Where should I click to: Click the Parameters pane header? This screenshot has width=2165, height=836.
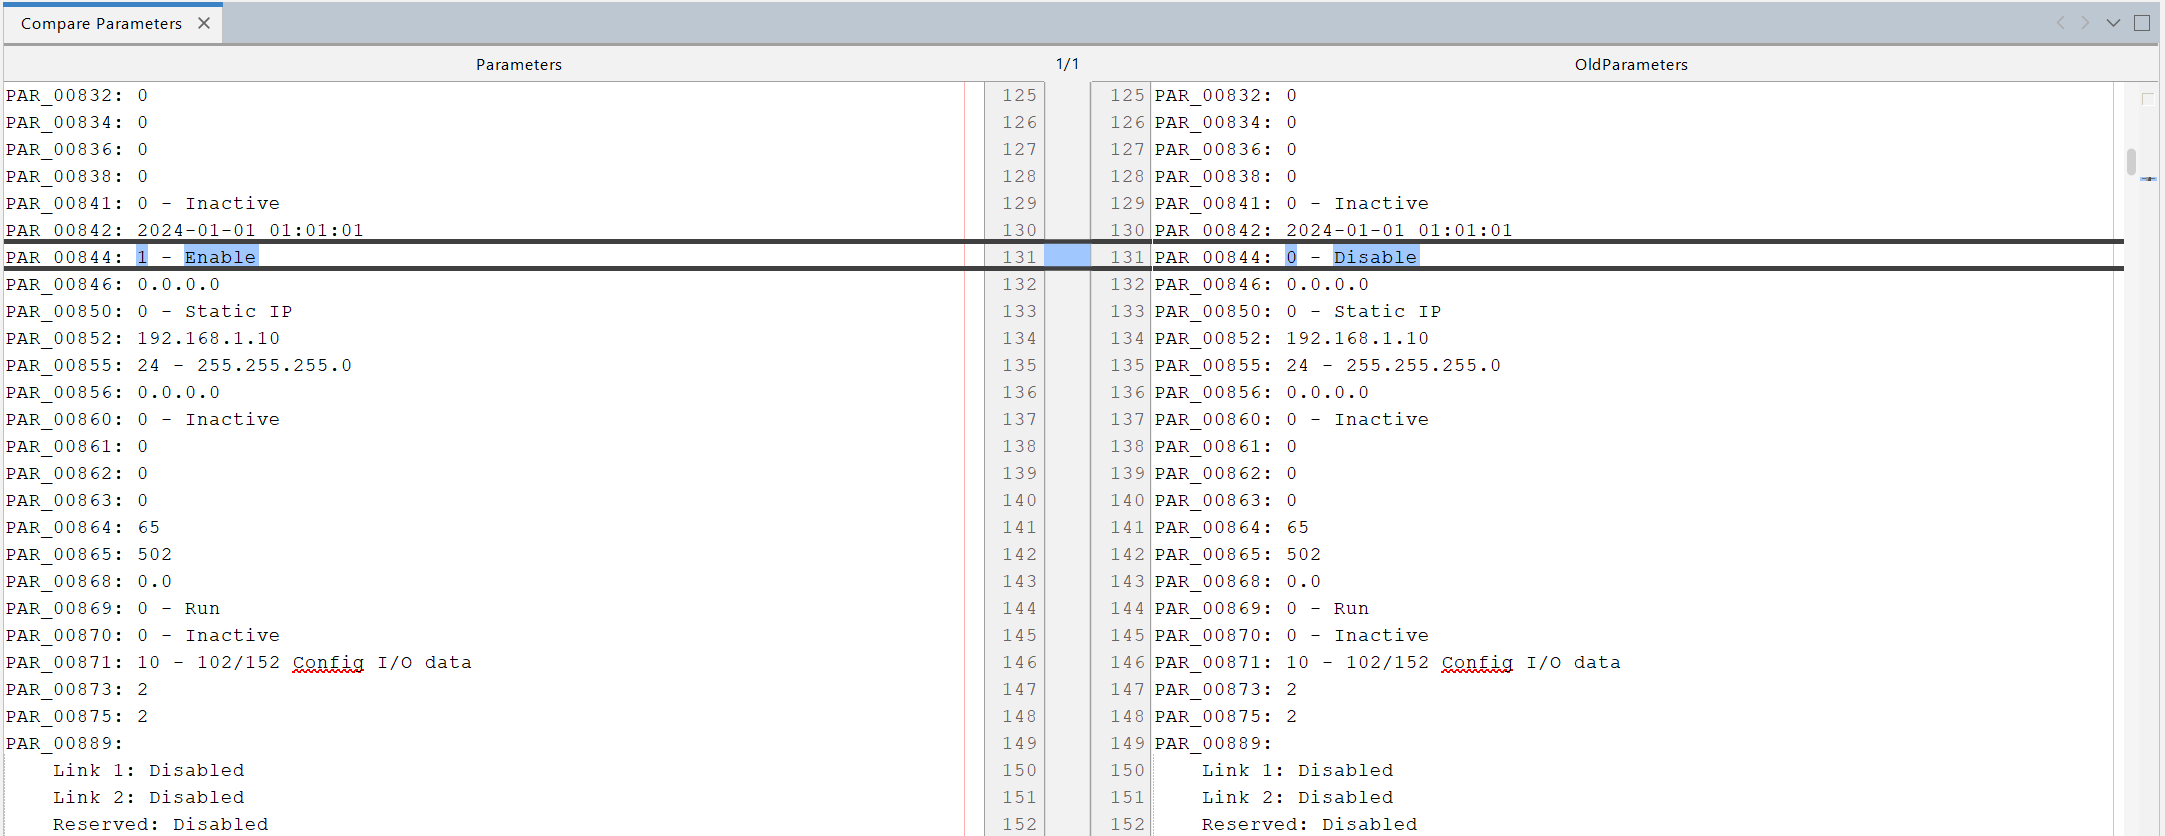(519, 64)
